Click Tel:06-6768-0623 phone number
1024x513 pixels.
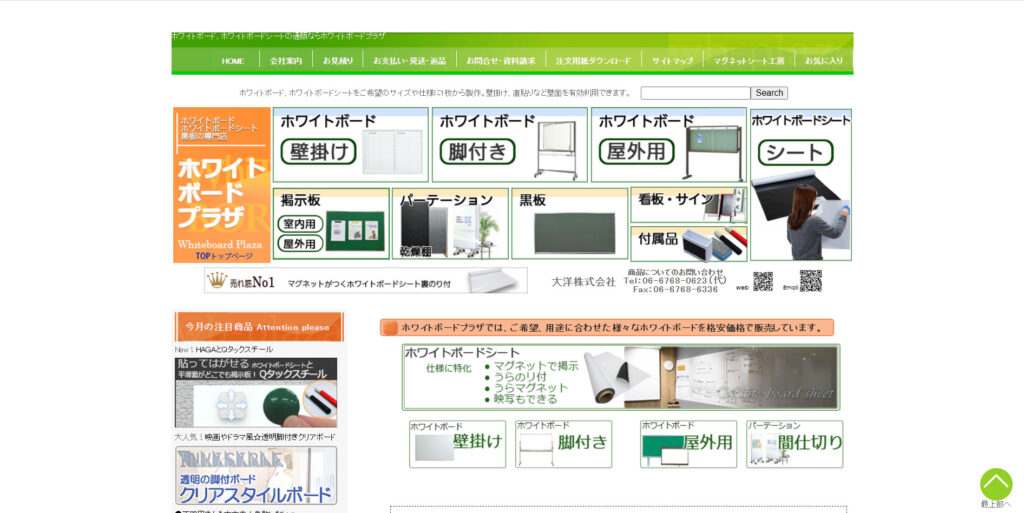point(675,281)
